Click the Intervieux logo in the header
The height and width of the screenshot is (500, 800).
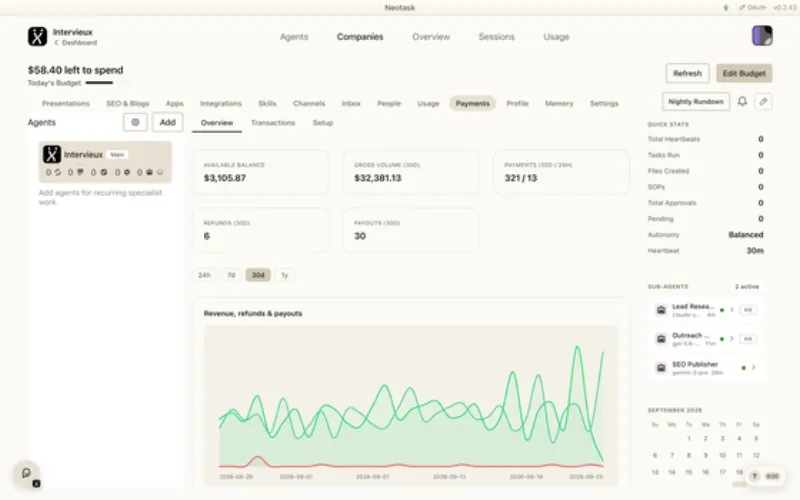[37, 37]
